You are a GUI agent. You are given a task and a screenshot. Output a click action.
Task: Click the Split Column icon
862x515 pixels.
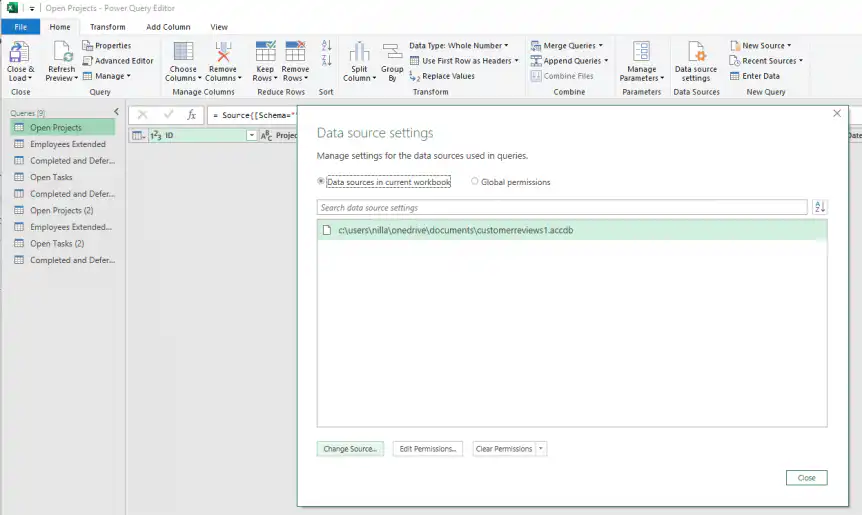pyautogui.click(x=359, y=52)
